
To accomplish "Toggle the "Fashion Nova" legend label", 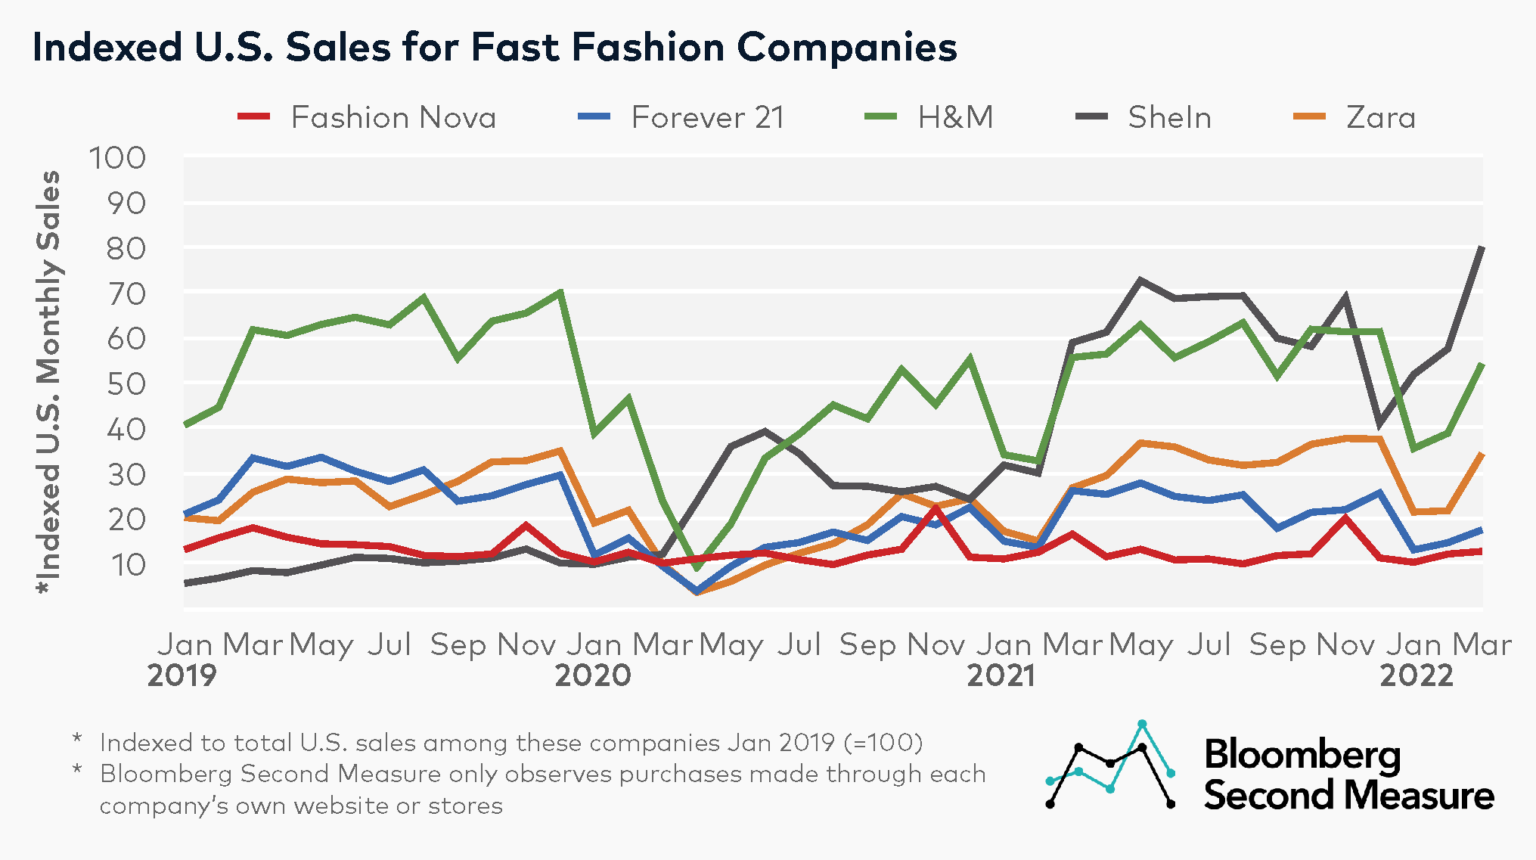I will tap(393, 118).
